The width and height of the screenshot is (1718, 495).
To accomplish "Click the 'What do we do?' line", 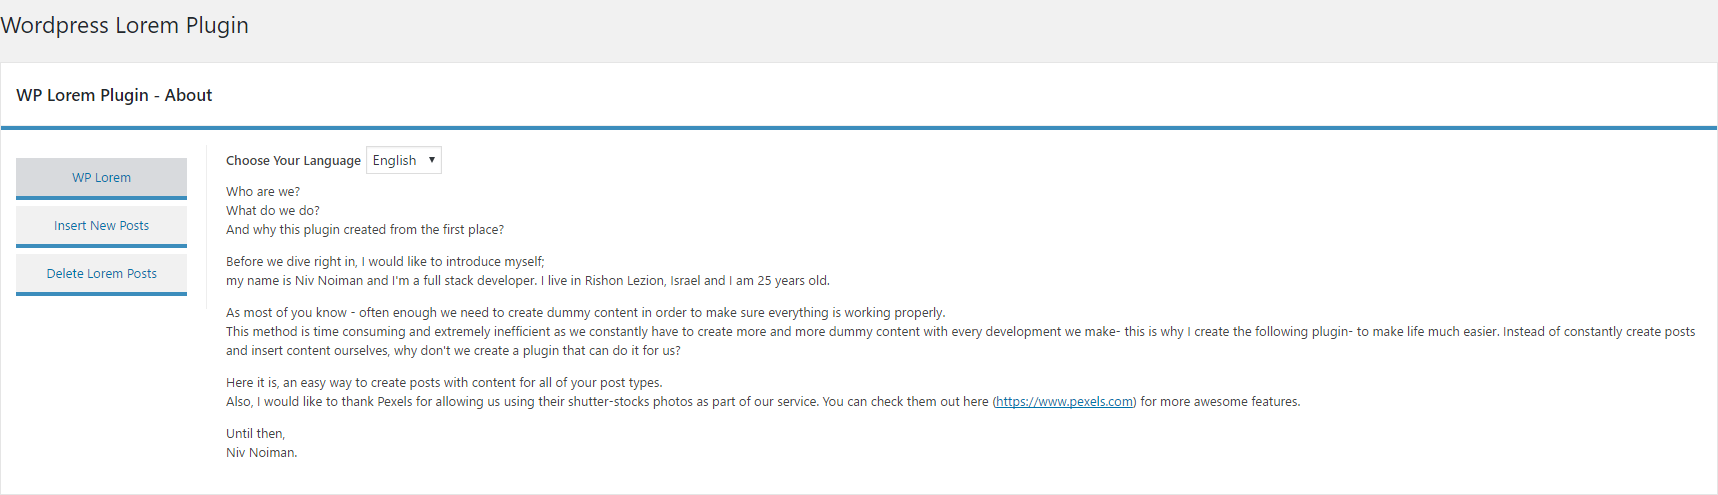I will 273,211.
